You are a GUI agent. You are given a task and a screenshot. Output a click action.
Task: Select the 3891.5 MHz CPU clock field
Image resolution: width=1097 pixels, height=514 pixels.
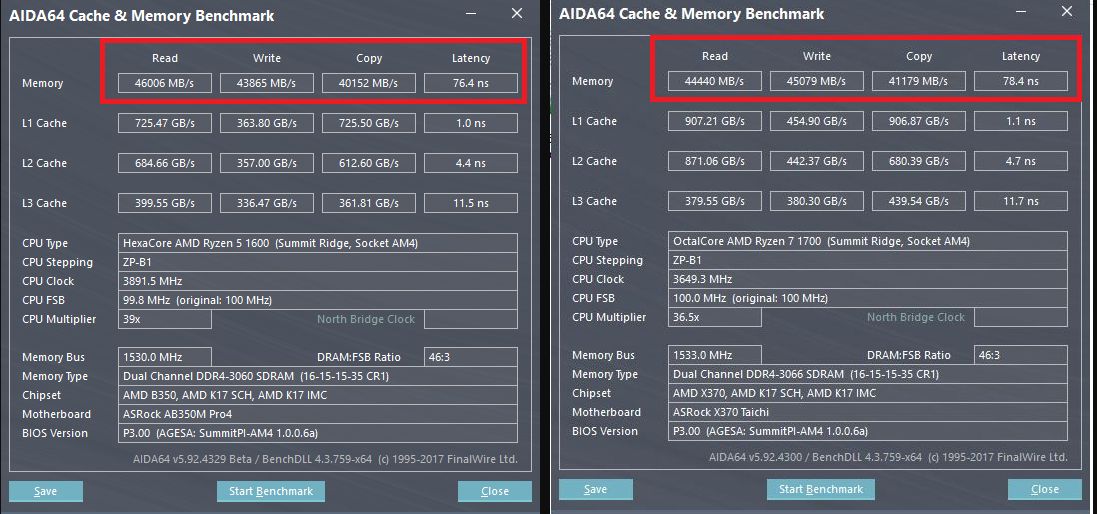coord(318,281)
